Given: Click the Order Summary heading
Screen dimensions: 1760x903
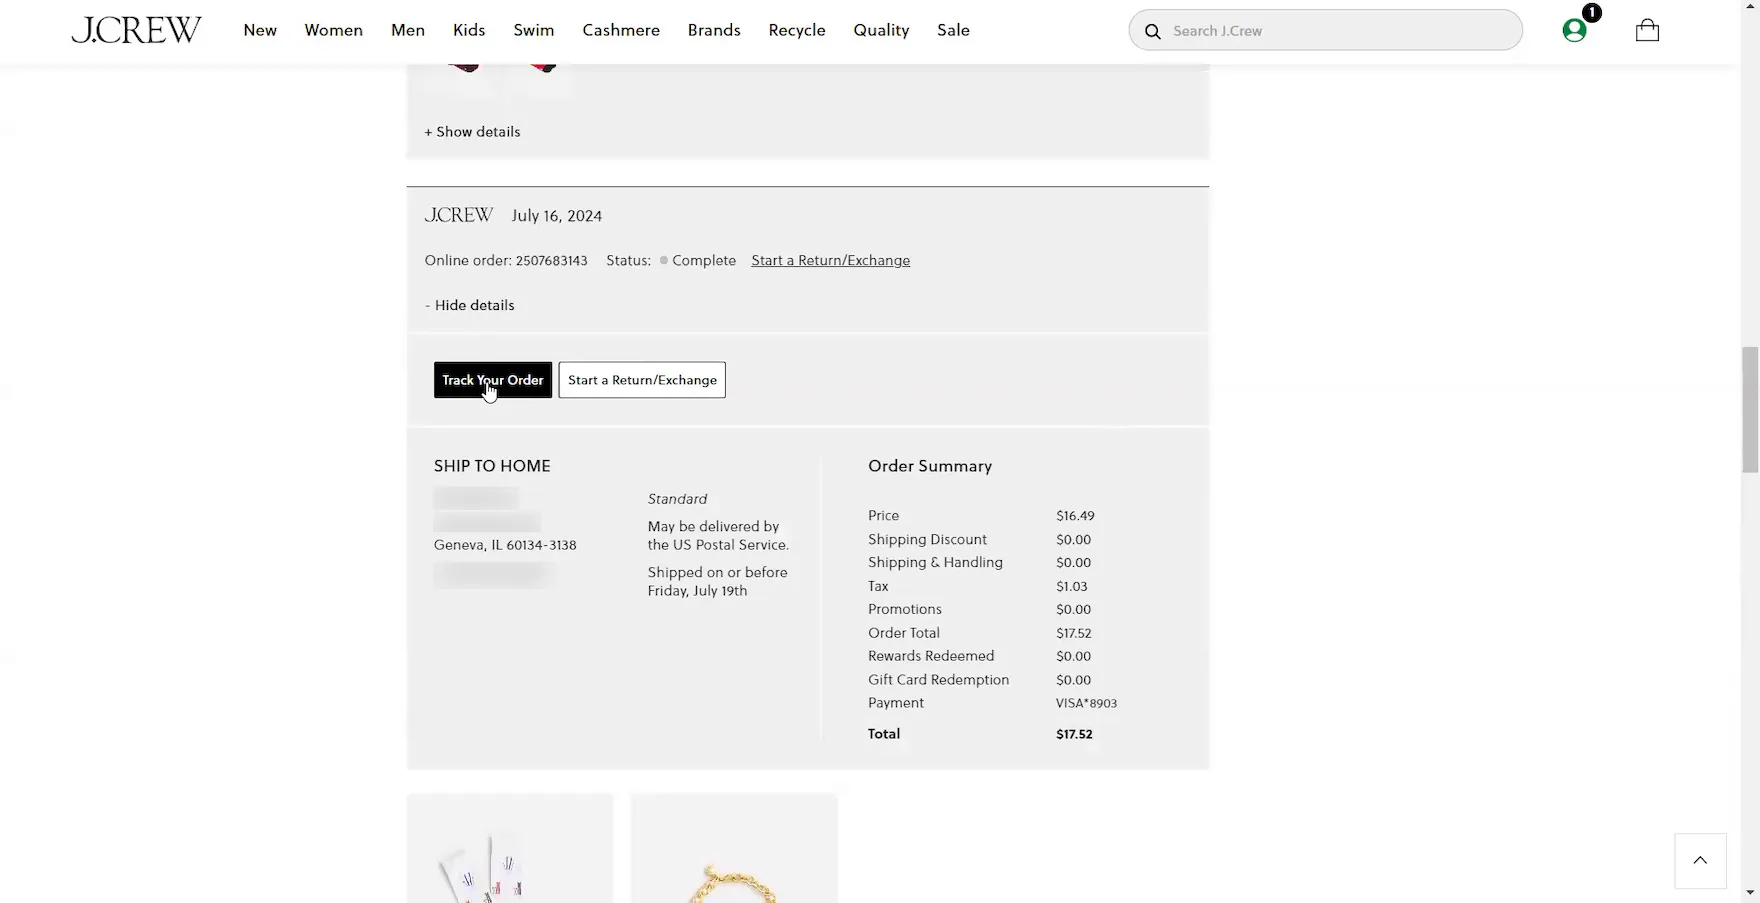Looking at the screenshot, I should [x=930, y=466].
